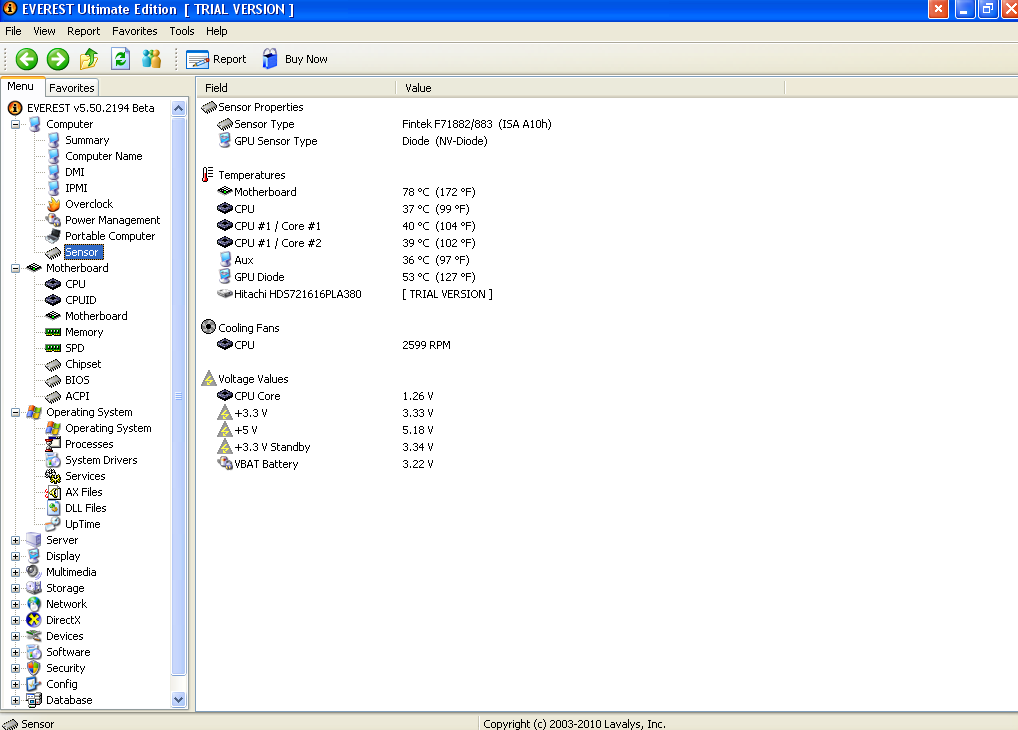
Task: Open the Tools menu
Action: click(x=182, y=31)
